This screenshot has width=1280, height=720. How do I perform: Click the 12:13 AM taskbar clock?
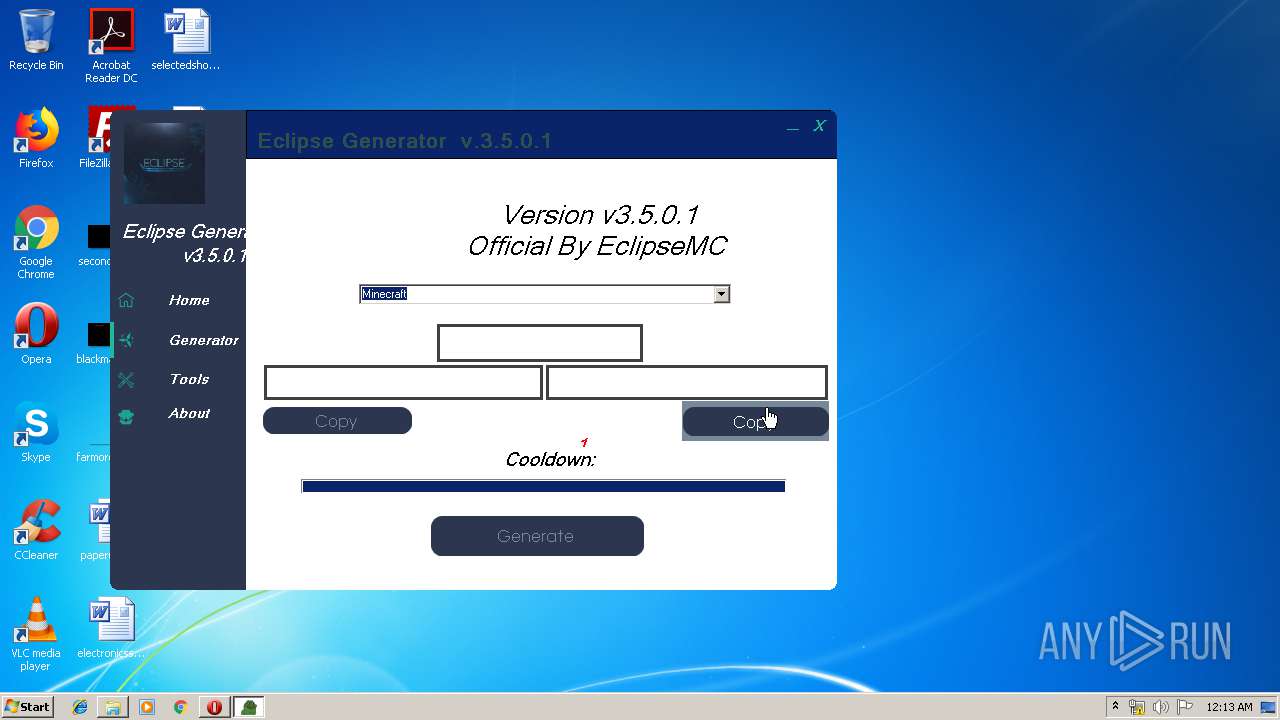1229,707
